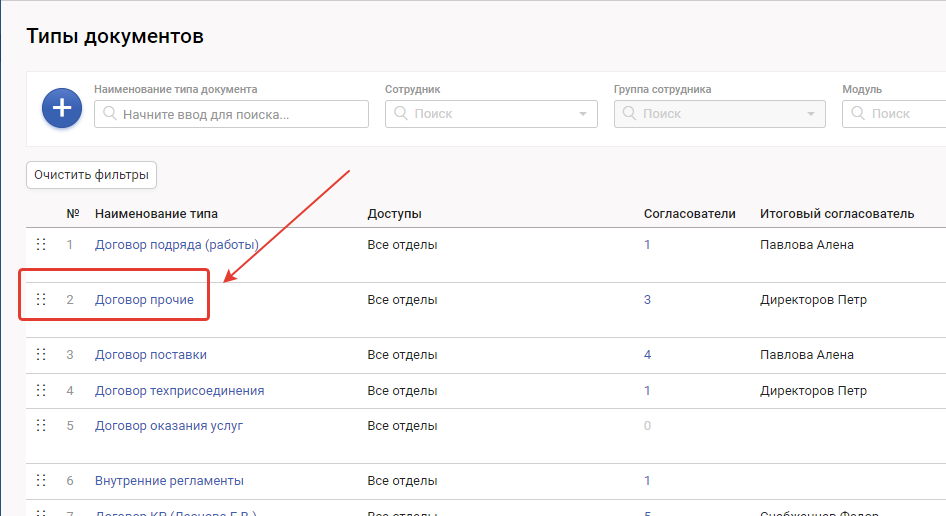Open Договор техприсоединения document type

click(179, 390)
